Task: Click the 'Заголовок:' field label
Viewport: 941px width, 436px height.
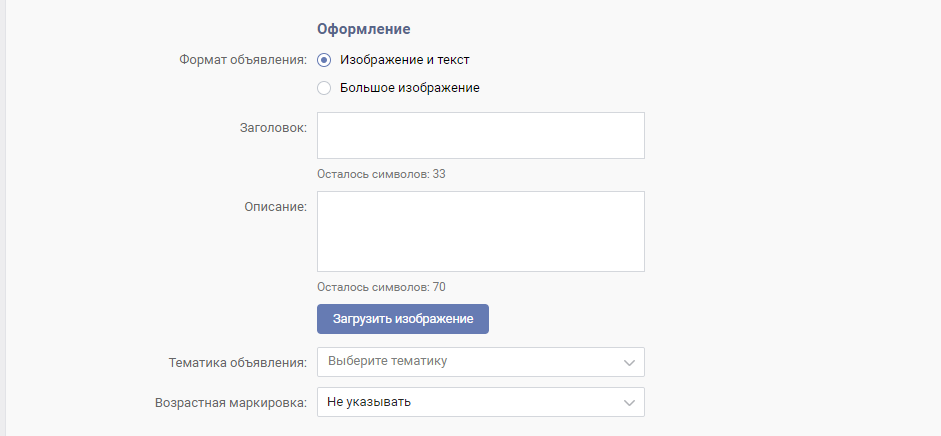Action: [273, 128]
